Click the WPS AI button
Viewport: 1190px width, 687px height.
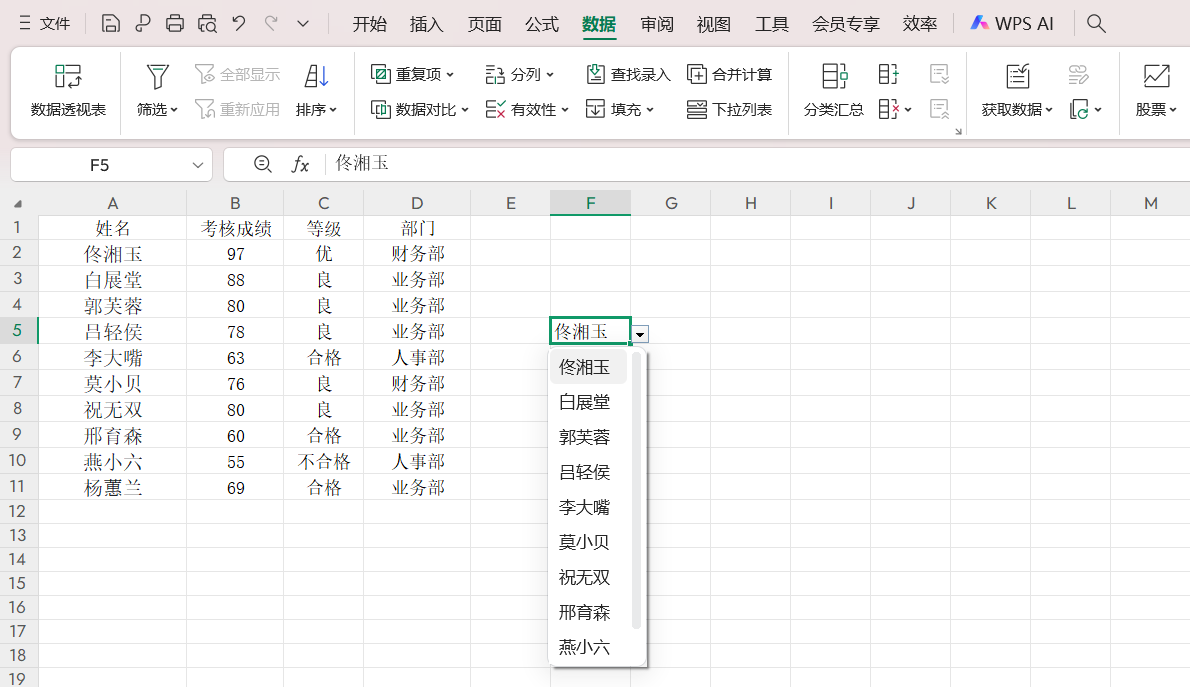(1012, 24)
